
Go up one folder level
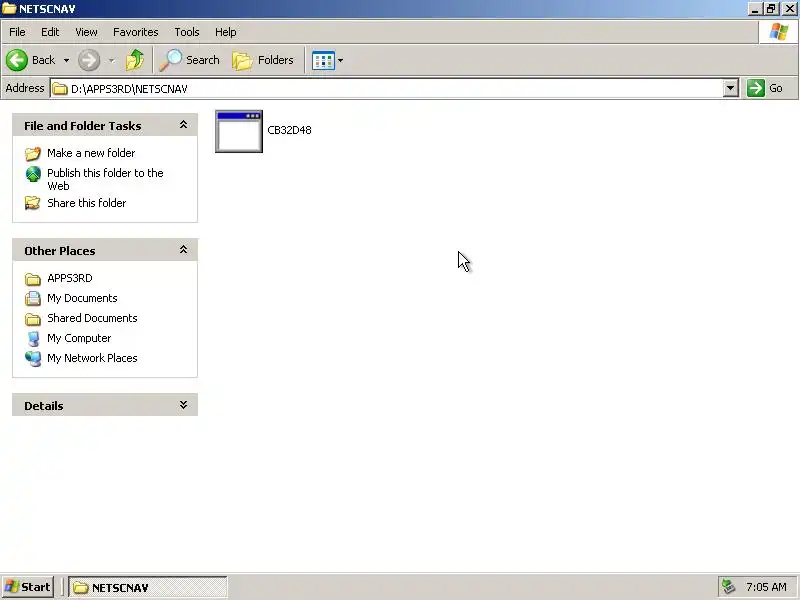pyautogui.click(x=135, y=60)
